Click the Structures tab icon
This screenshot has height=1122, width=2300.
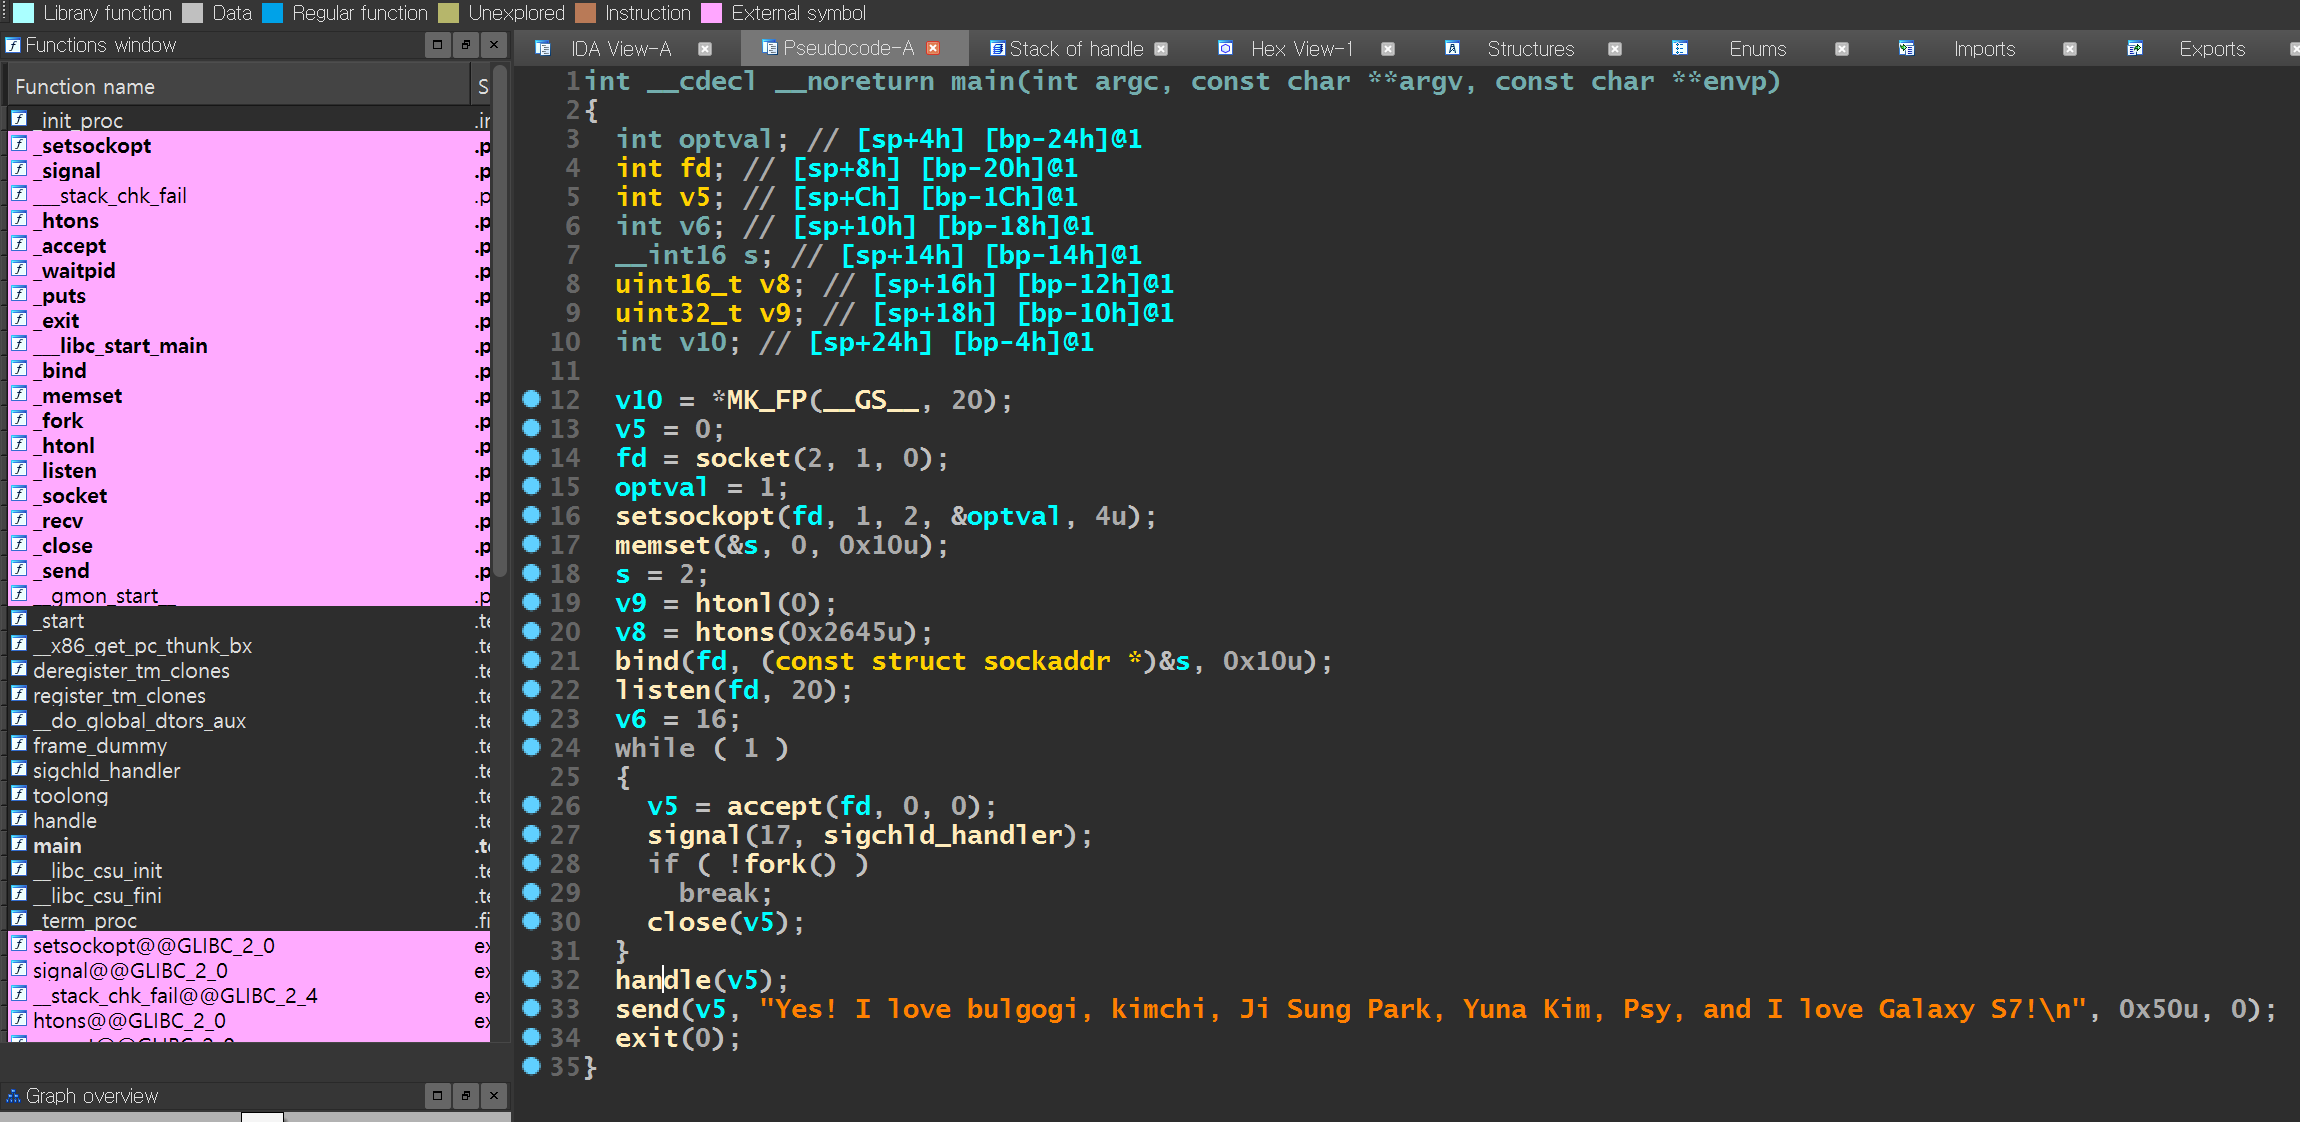1453,48
